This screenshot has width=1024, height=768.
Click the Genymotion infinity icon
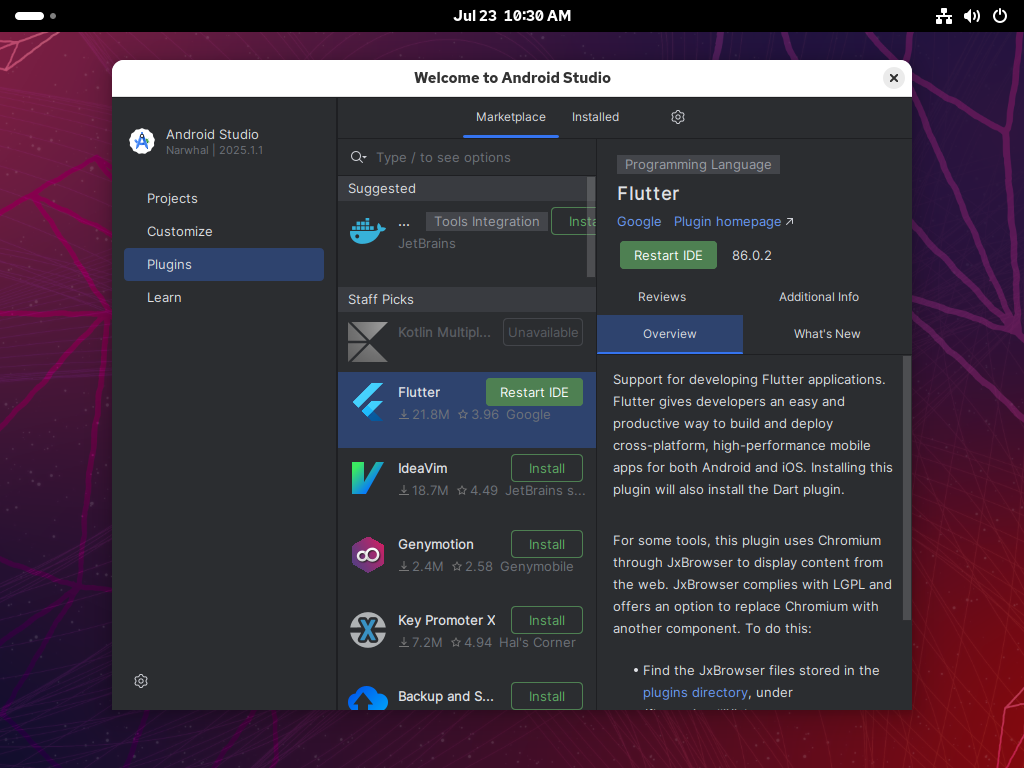[367, 555]
